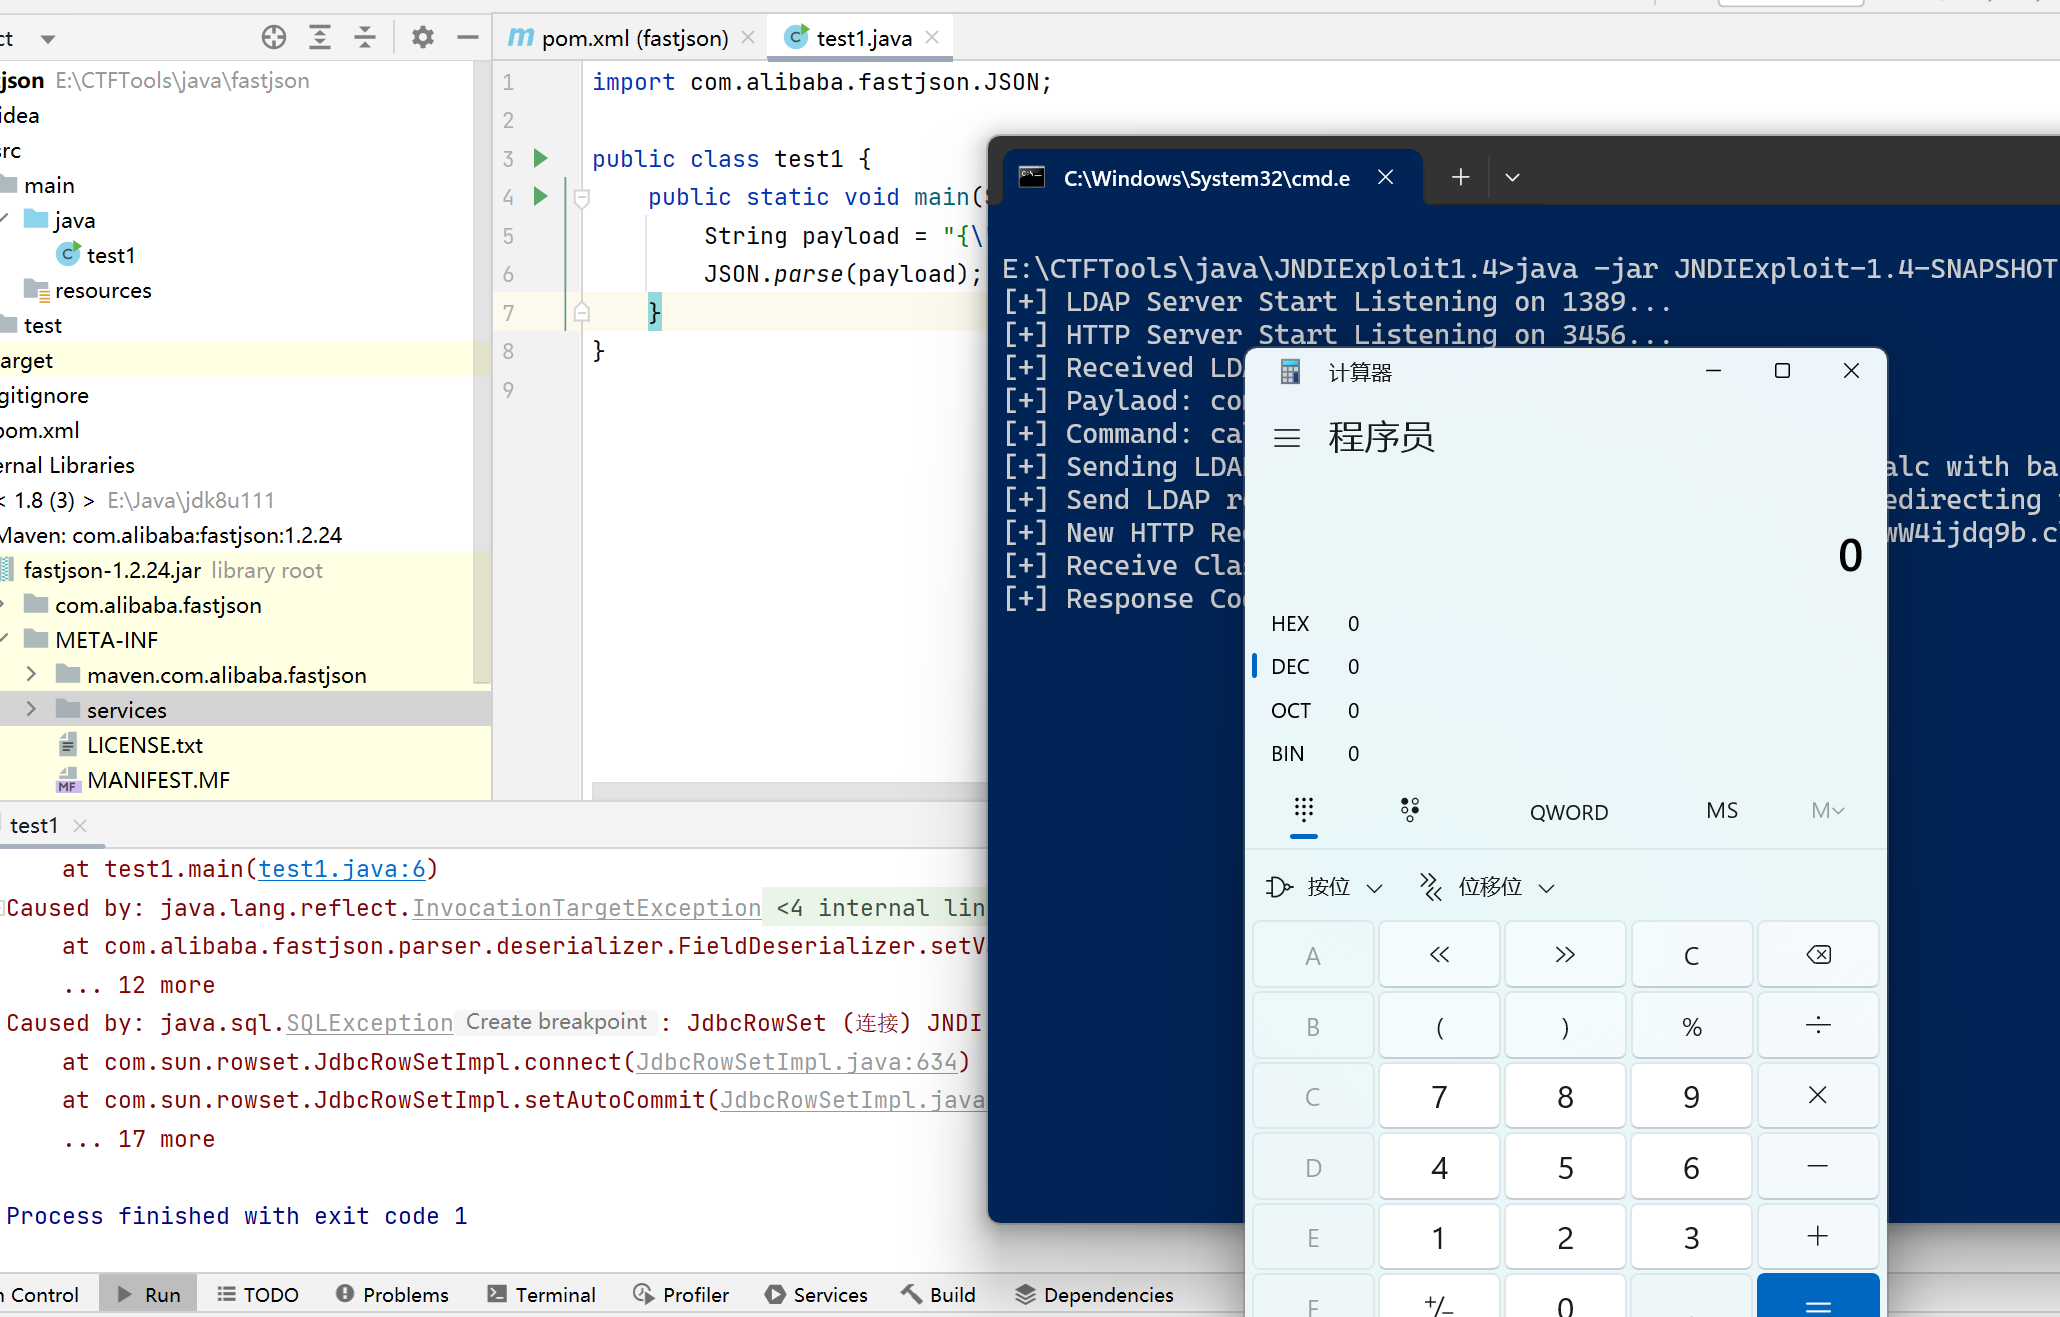The image size is (2060, 1317).
Task: Run class test1 via gutter arrow
Action: (x=541, y=158)
